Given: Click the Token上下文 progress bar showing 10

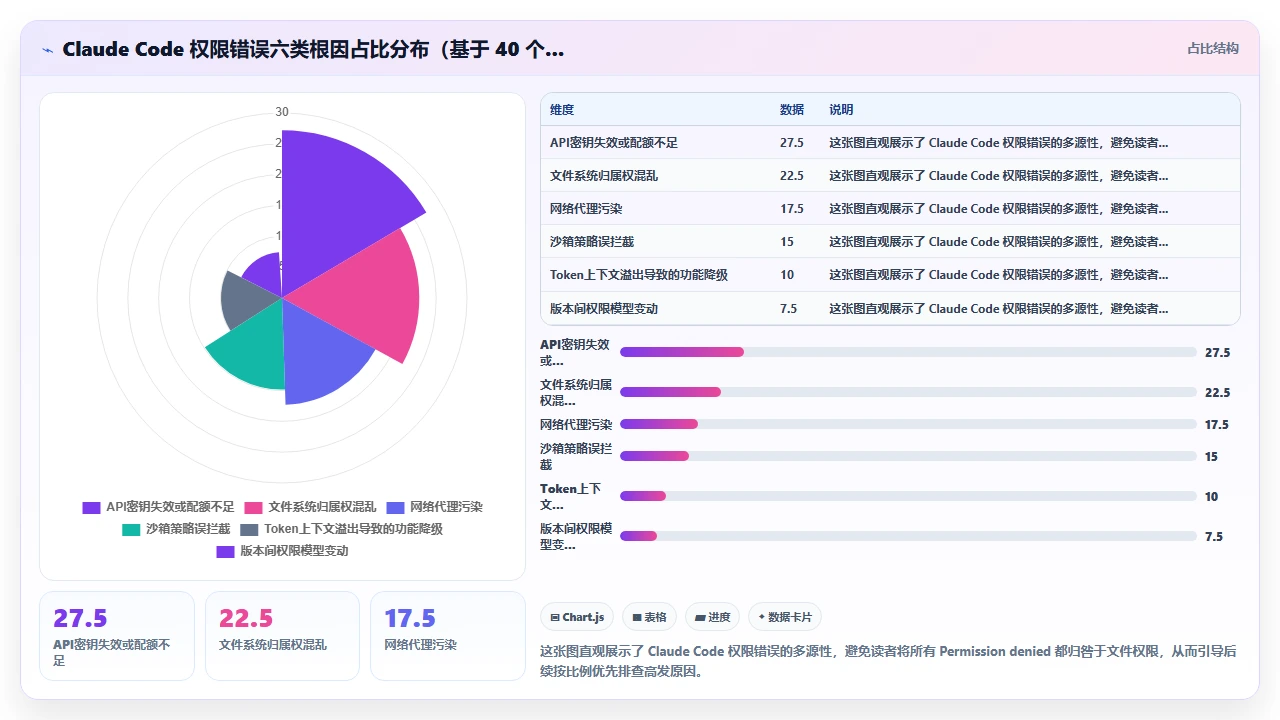Looking at the screenshot, I should click(x=908, y=496).
